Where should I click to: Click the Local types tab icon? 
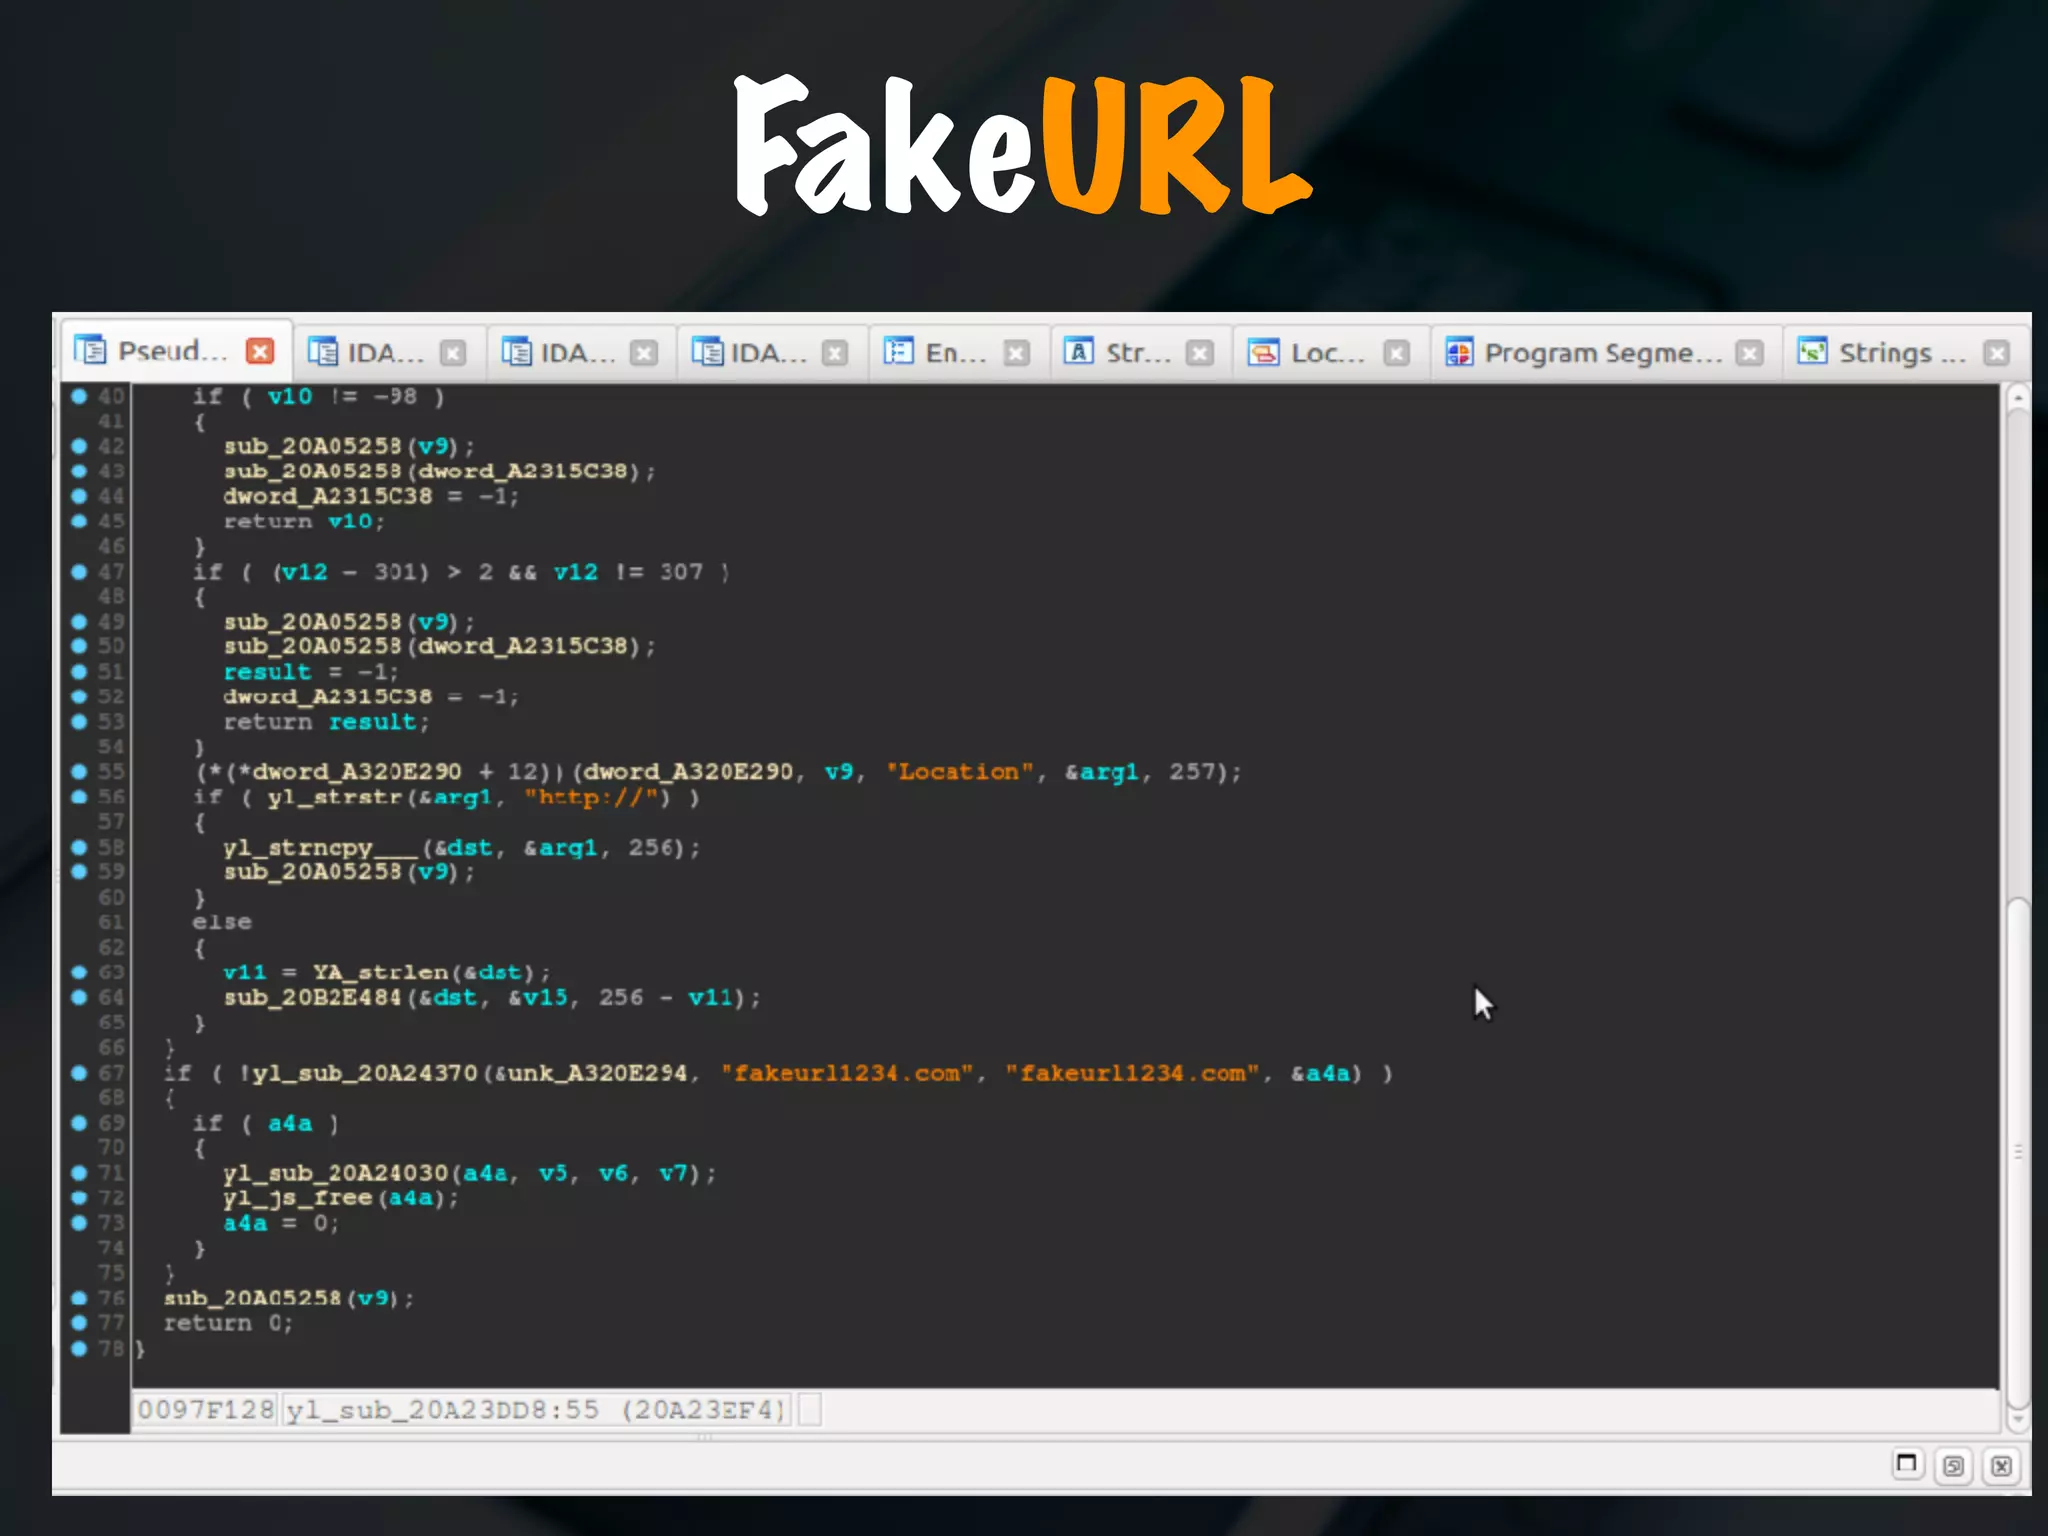coord(1263,352)
